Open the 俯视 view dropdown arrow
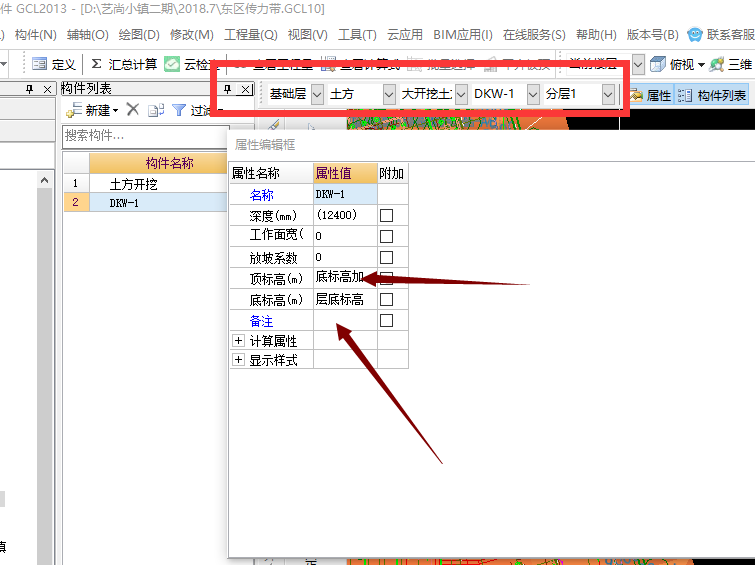Screen dimensions: 755x565 pyautogui.click(x=701, y=65)
